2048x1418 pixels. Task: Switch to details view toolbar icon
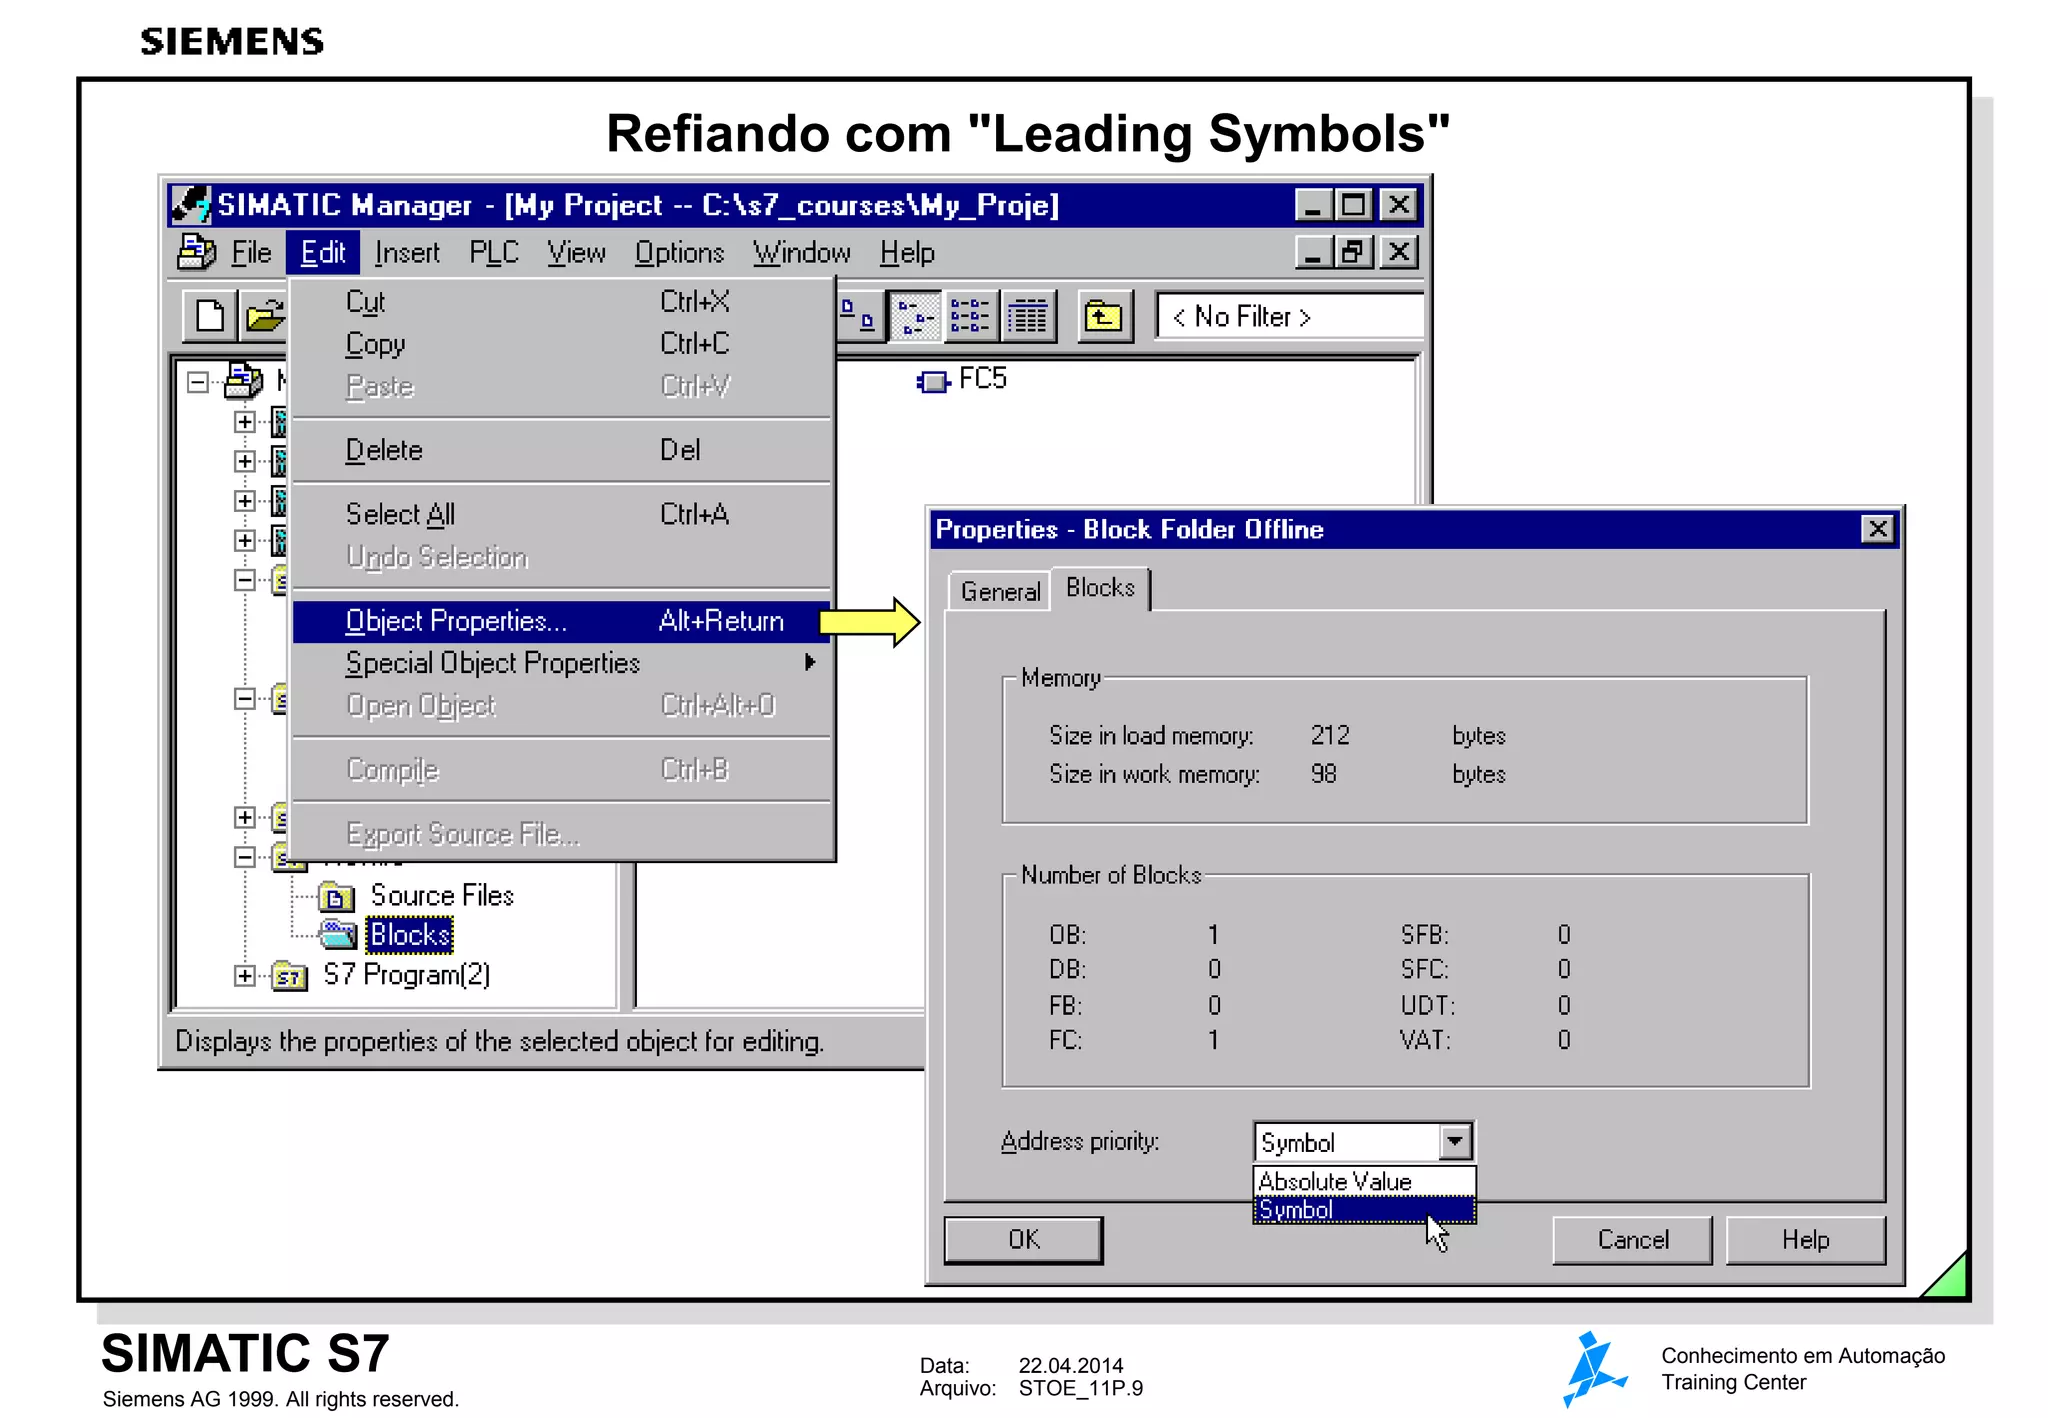pyautogui.click(x=1027, y=316)
